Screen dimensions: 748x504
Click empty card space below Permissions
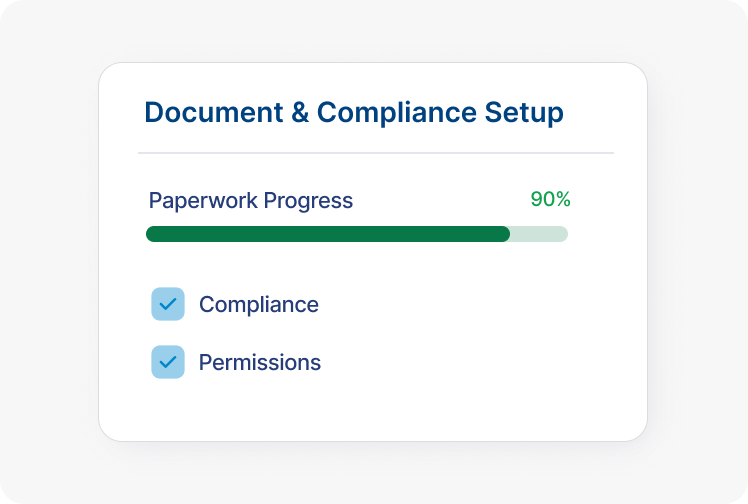(x=372, y=410)
